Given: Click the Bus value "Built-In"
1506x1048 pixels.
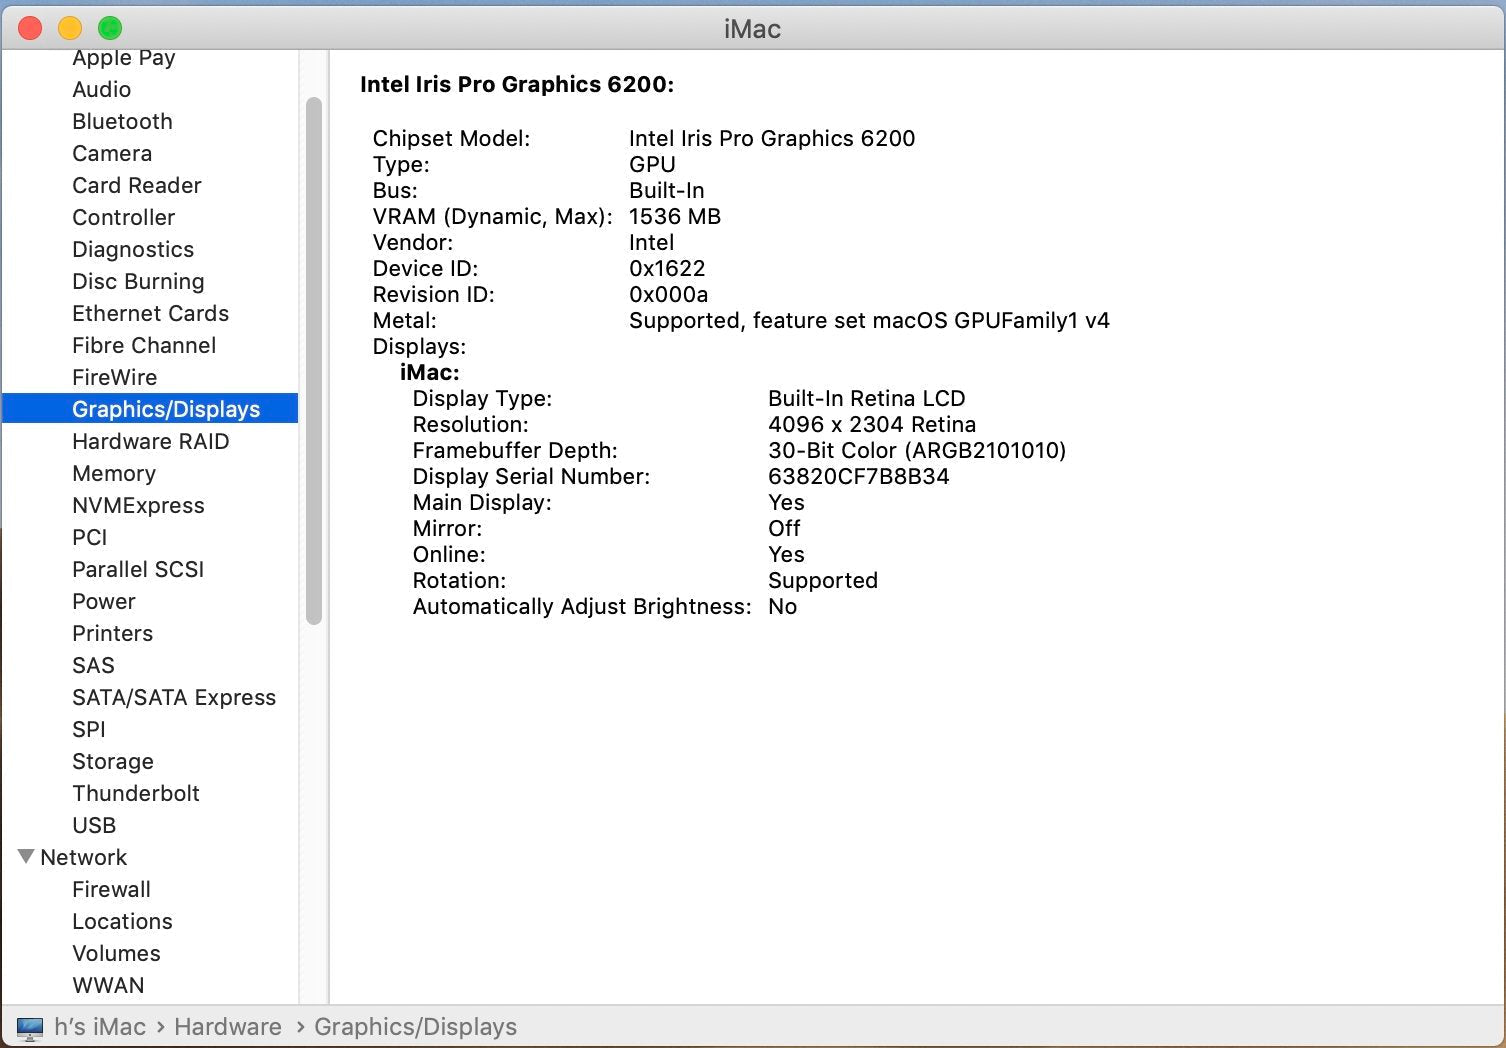Looking at the screenshot, I should [666, 190].
